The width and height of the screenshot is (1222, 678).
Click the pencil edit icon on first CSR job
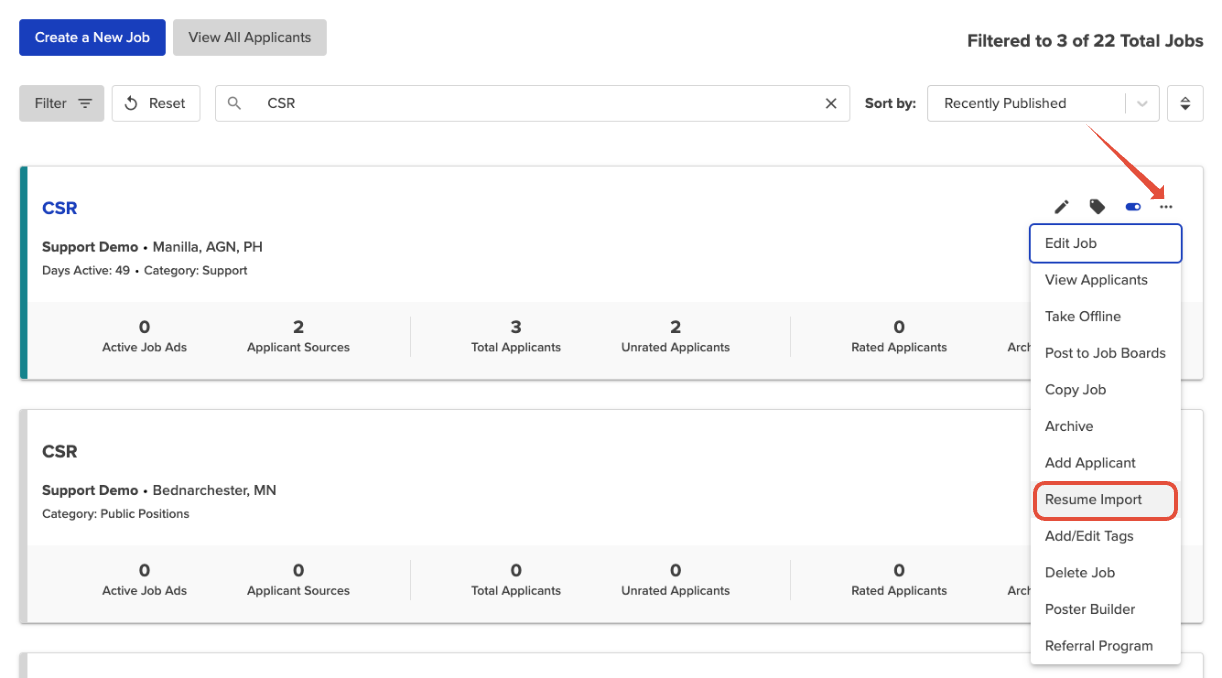pyautogui.click(x=1062, y=207)
